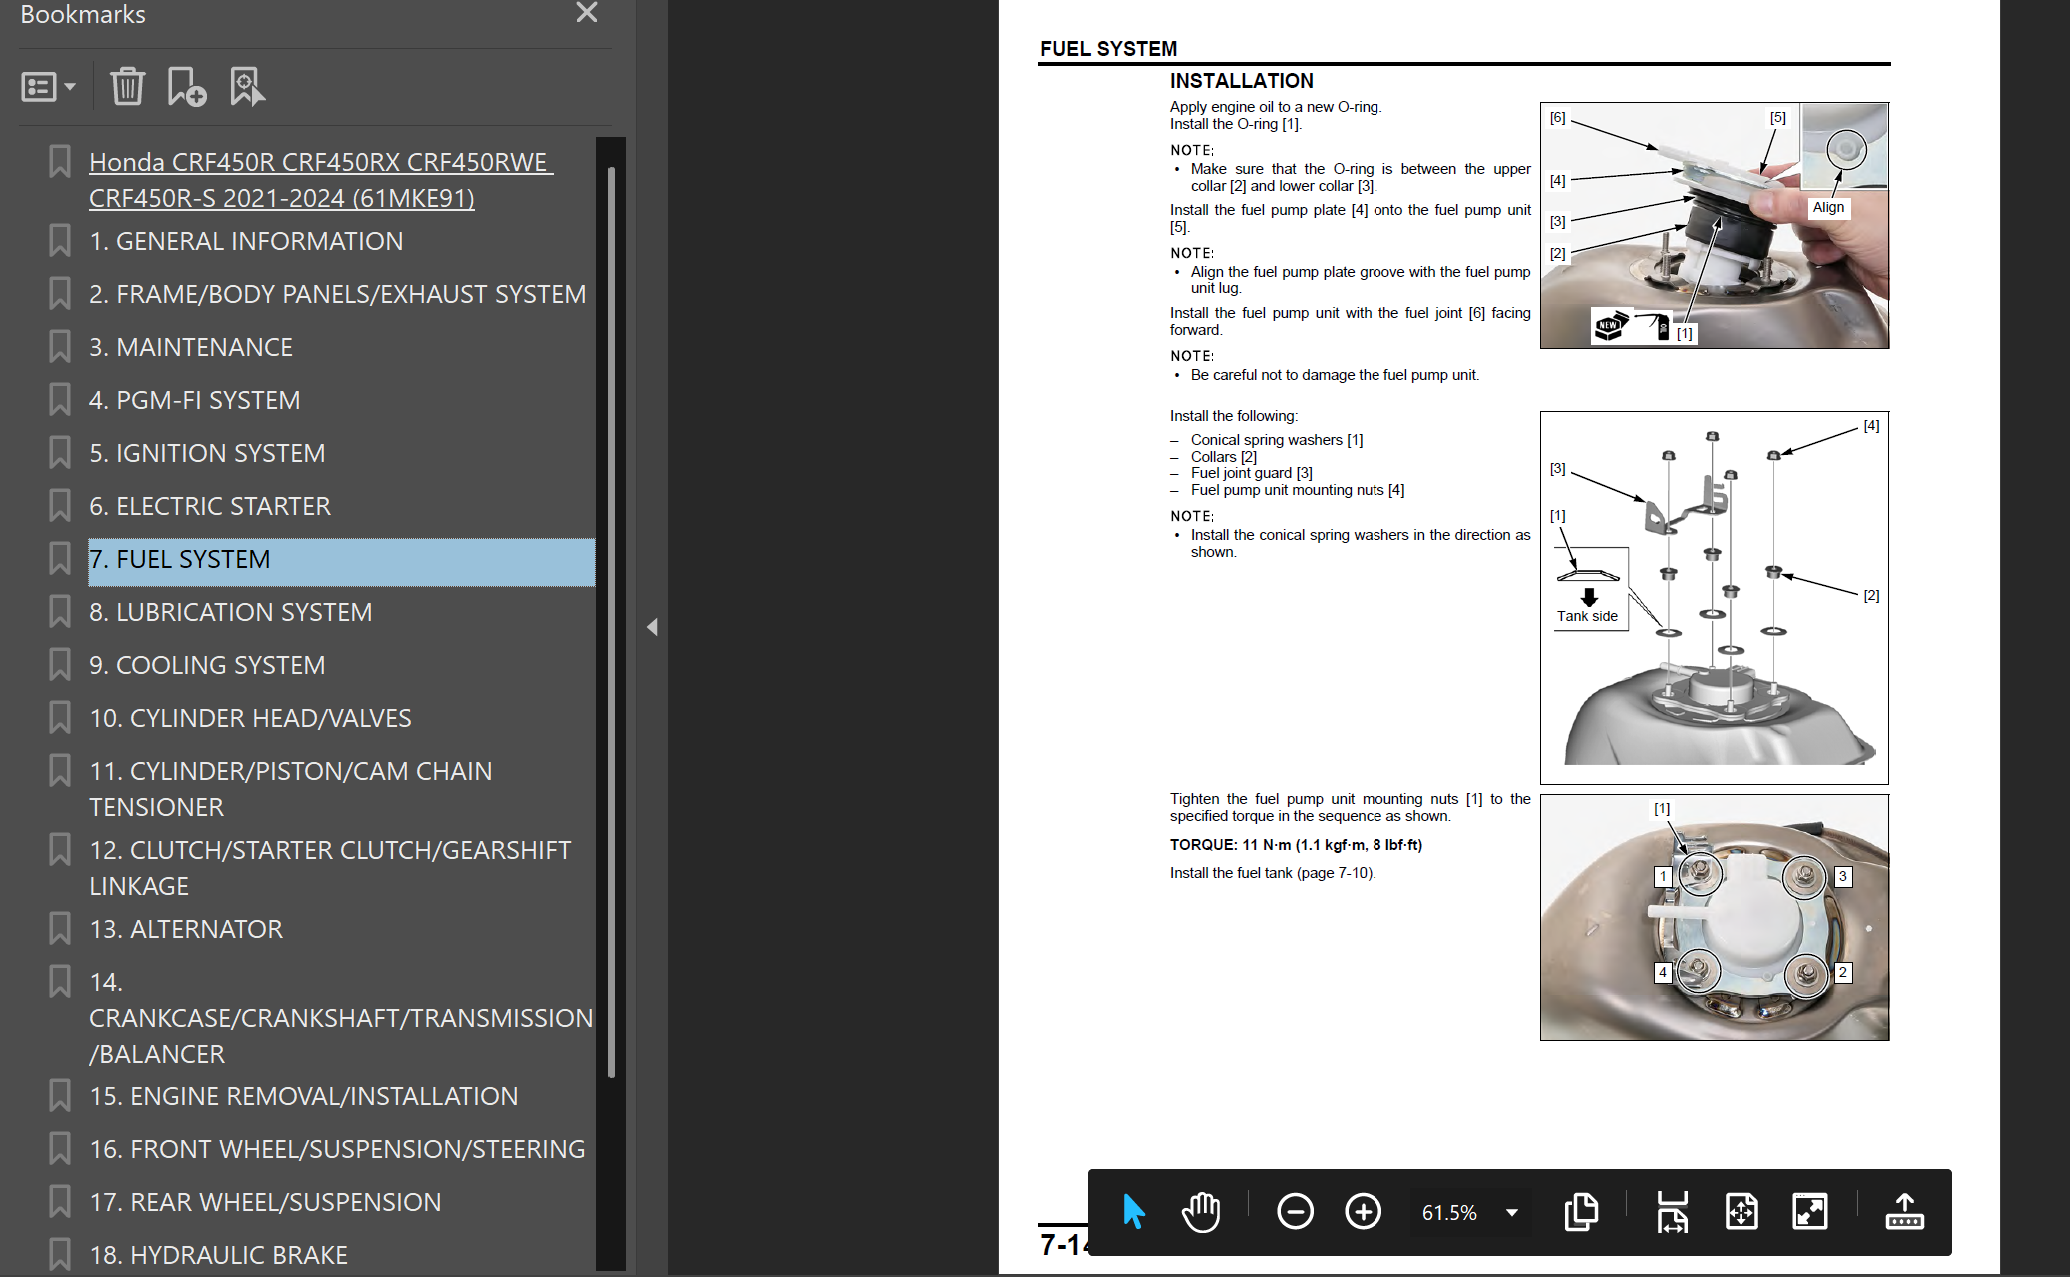Click the toolbar dock icon
Image resolution: width=2070 pixels, height=1277 pixels.
[1904, 1212]
